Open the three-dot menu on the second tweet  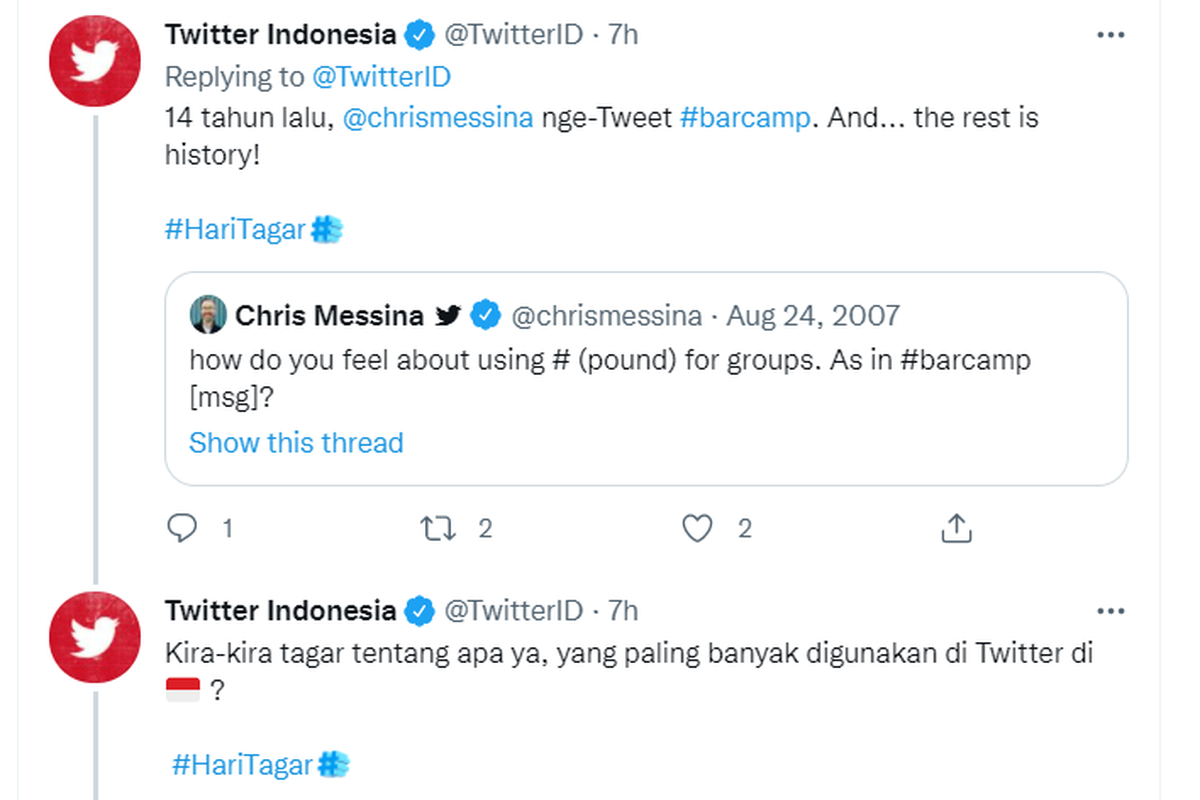click(1111, 610)
